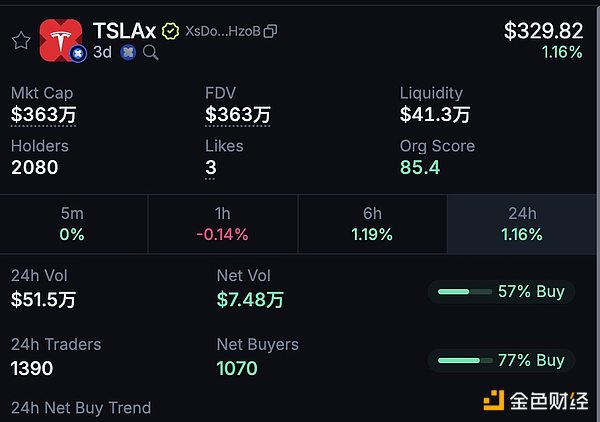Click the favorite star icon

click(20, 40)
